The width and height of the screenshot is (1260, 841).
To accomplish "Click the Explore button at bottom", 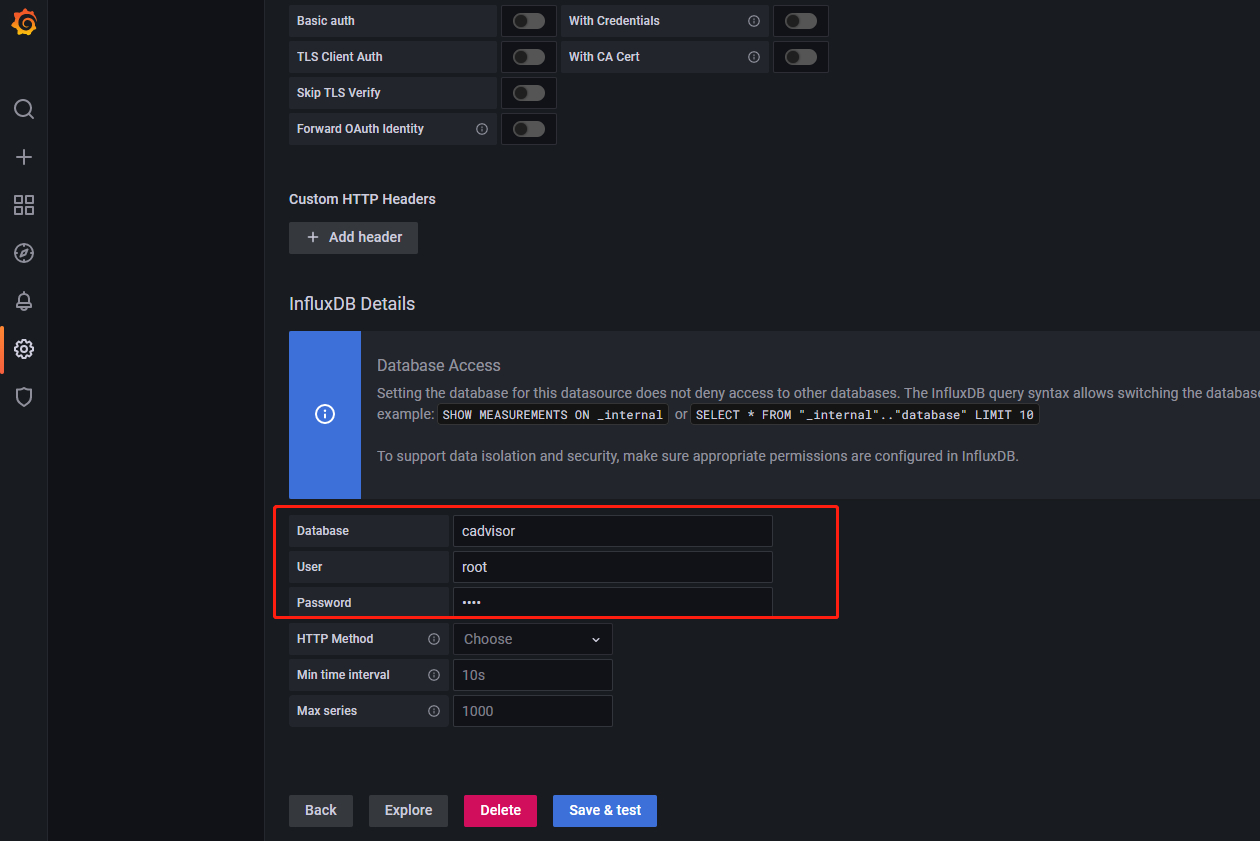I will [x=408, y=810].
